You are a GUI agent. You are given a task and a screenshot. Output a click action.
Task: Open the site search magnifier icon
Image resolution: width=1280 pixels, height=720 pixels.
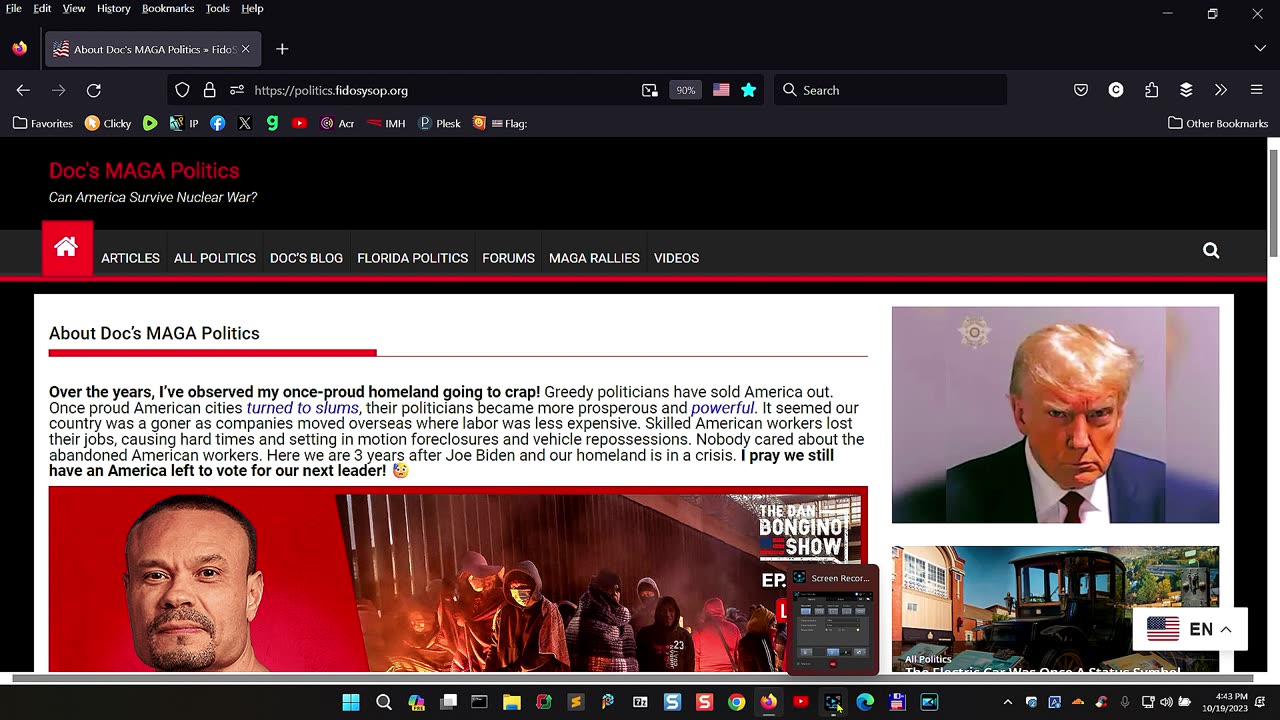[1211, 250]
